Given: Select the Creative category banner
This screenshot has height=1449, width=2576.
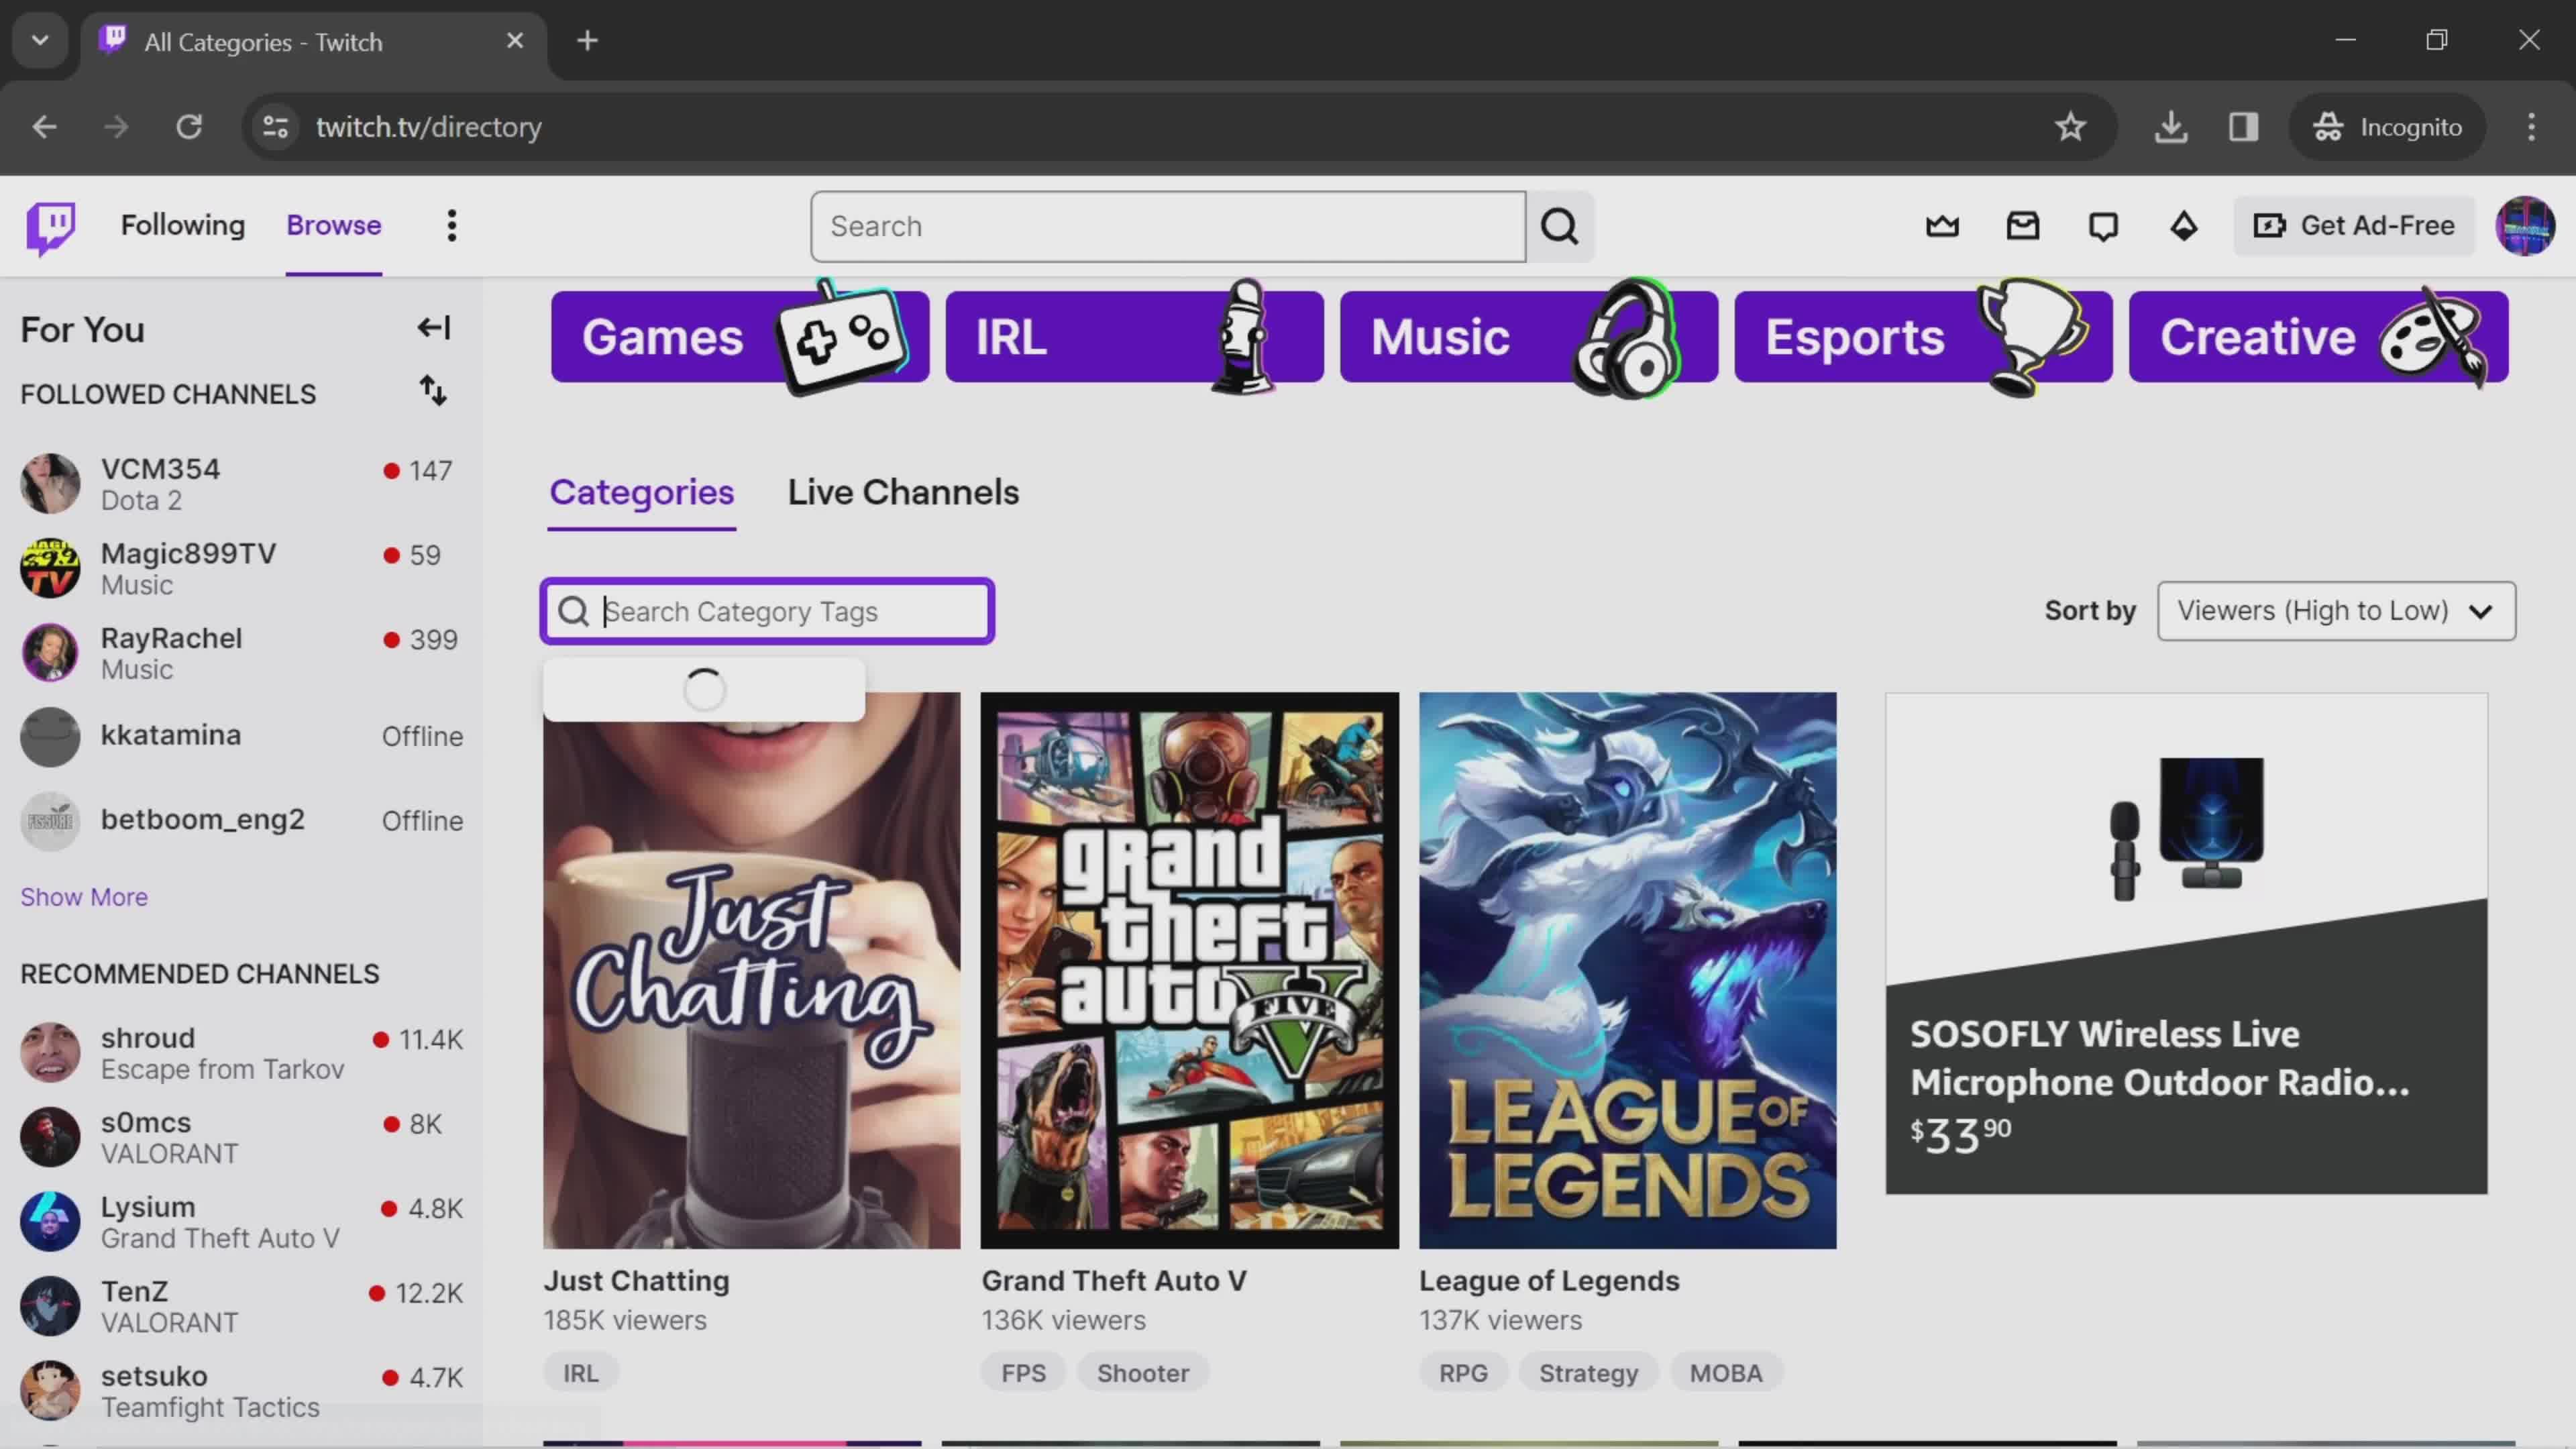Looking at the screenshot, I should point(2318,337).
